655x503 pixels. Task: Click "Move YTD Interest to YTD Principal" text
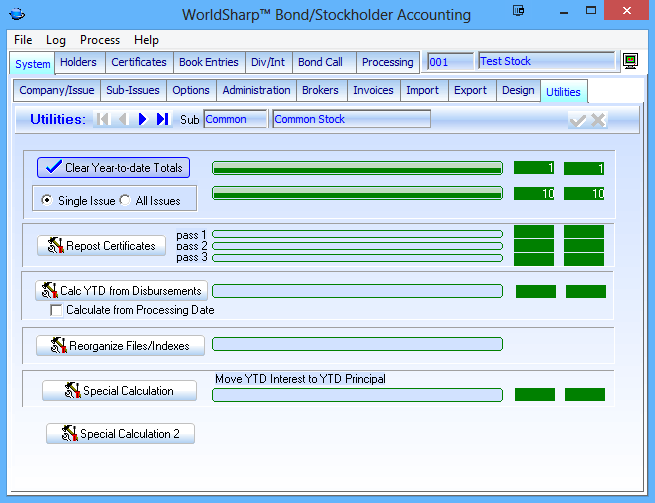coord(300,379)
